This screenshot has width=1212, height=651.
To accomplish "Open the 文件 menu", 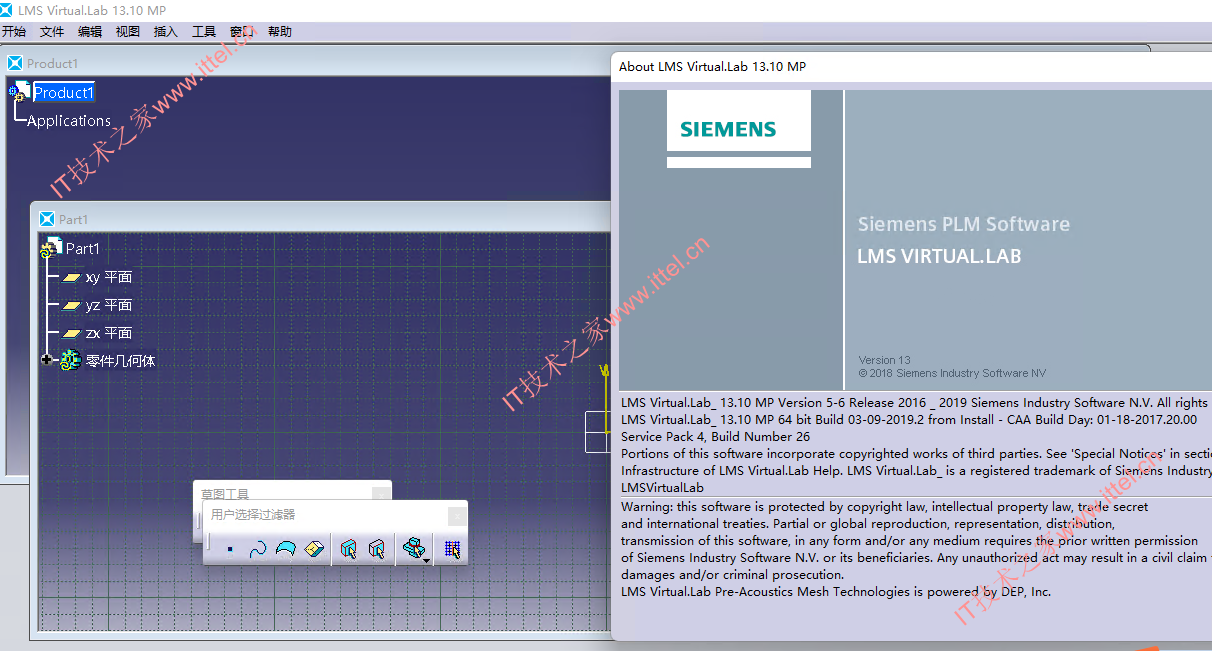I will (x=52, y=32).
